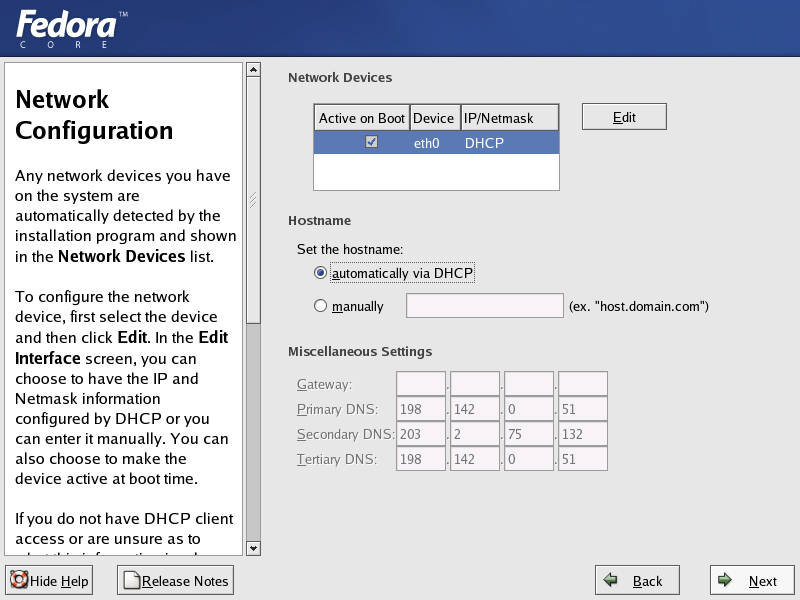Click the manual hostname text field
Viewport: 800px width, 600px height.
coord(485,306)
